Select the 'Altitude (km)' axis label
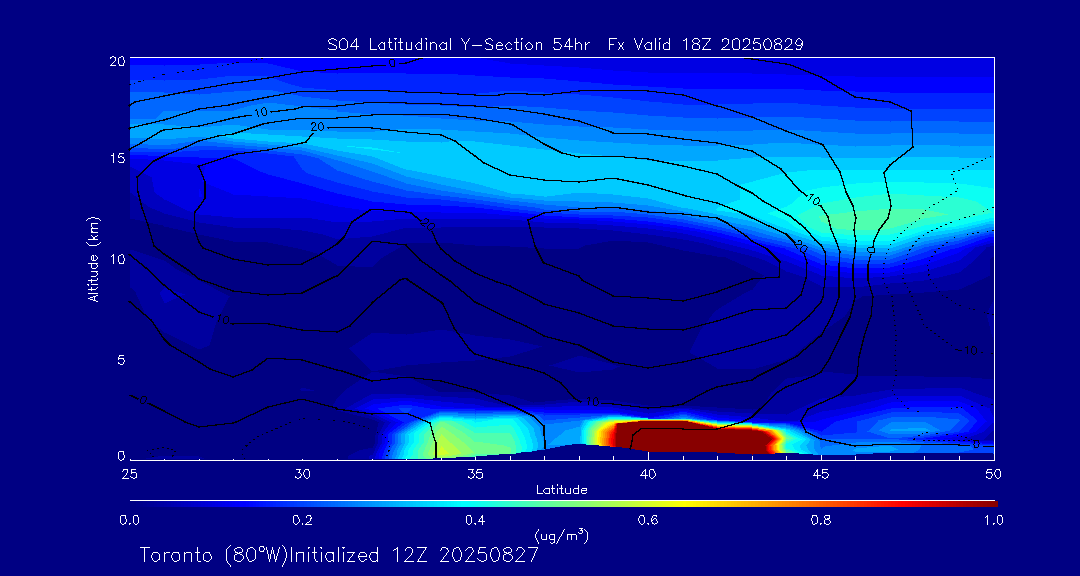The image size is (1080, 576). tap(93, 258)
